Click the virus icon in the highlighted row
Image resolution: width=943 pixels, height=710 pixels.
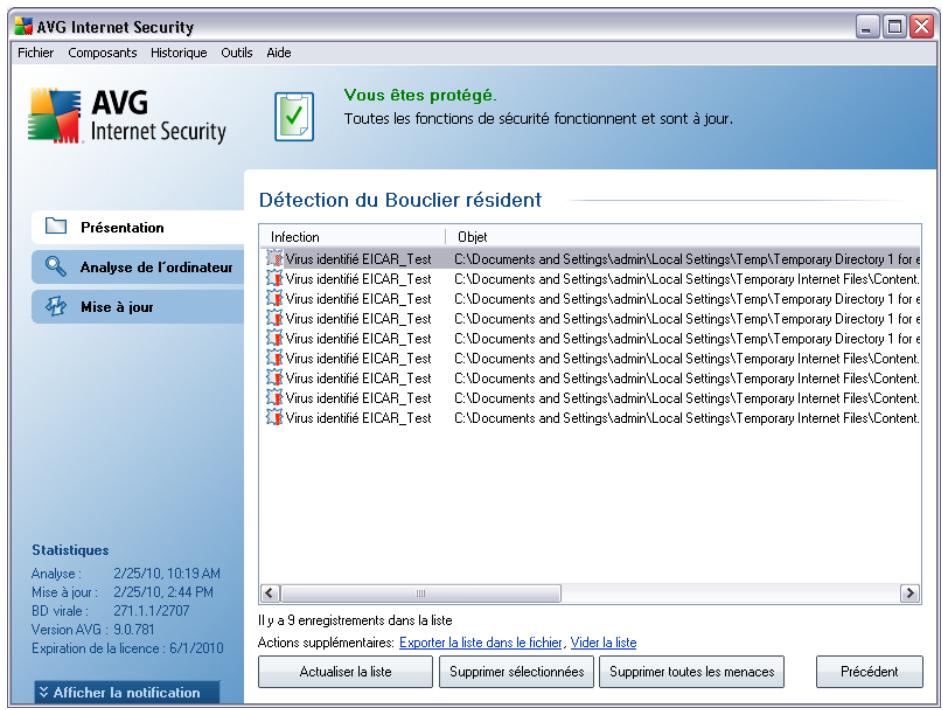click(x=275, y=259)
